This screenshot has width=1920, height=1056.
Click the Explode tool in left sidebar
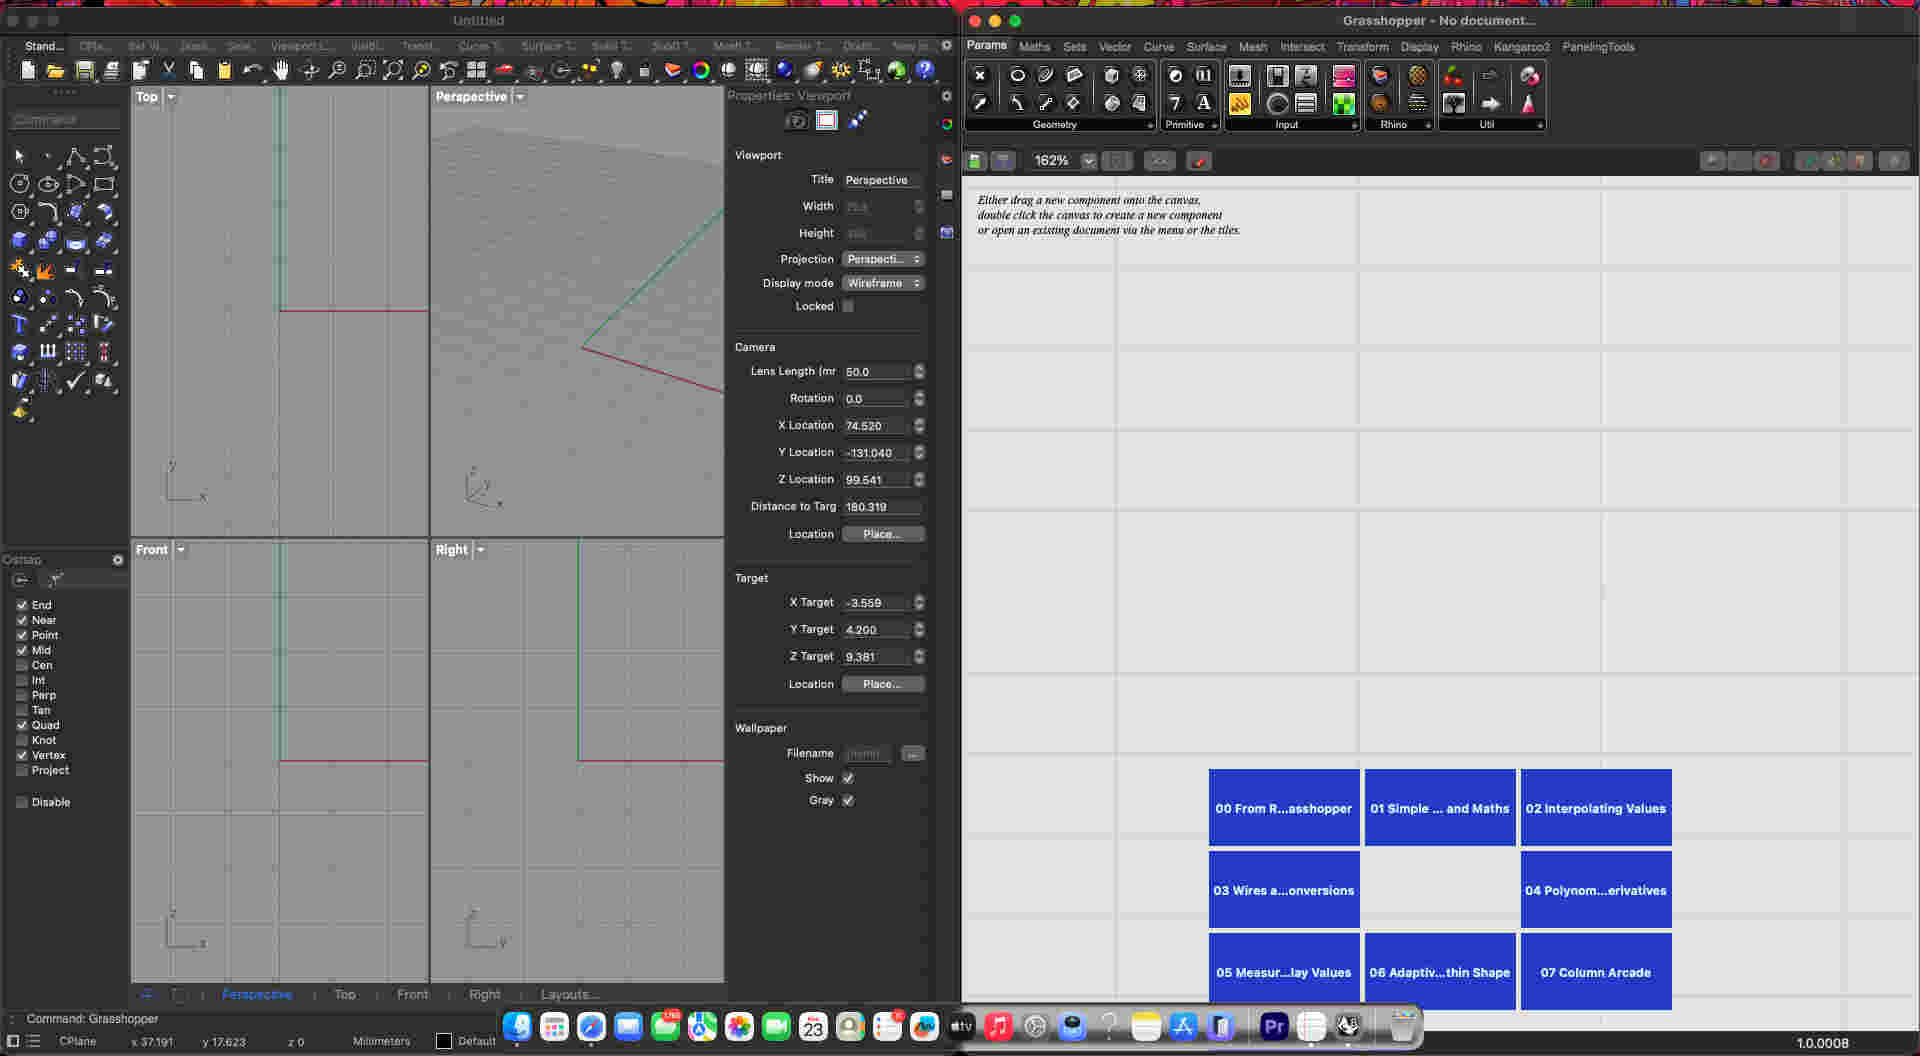44,270
